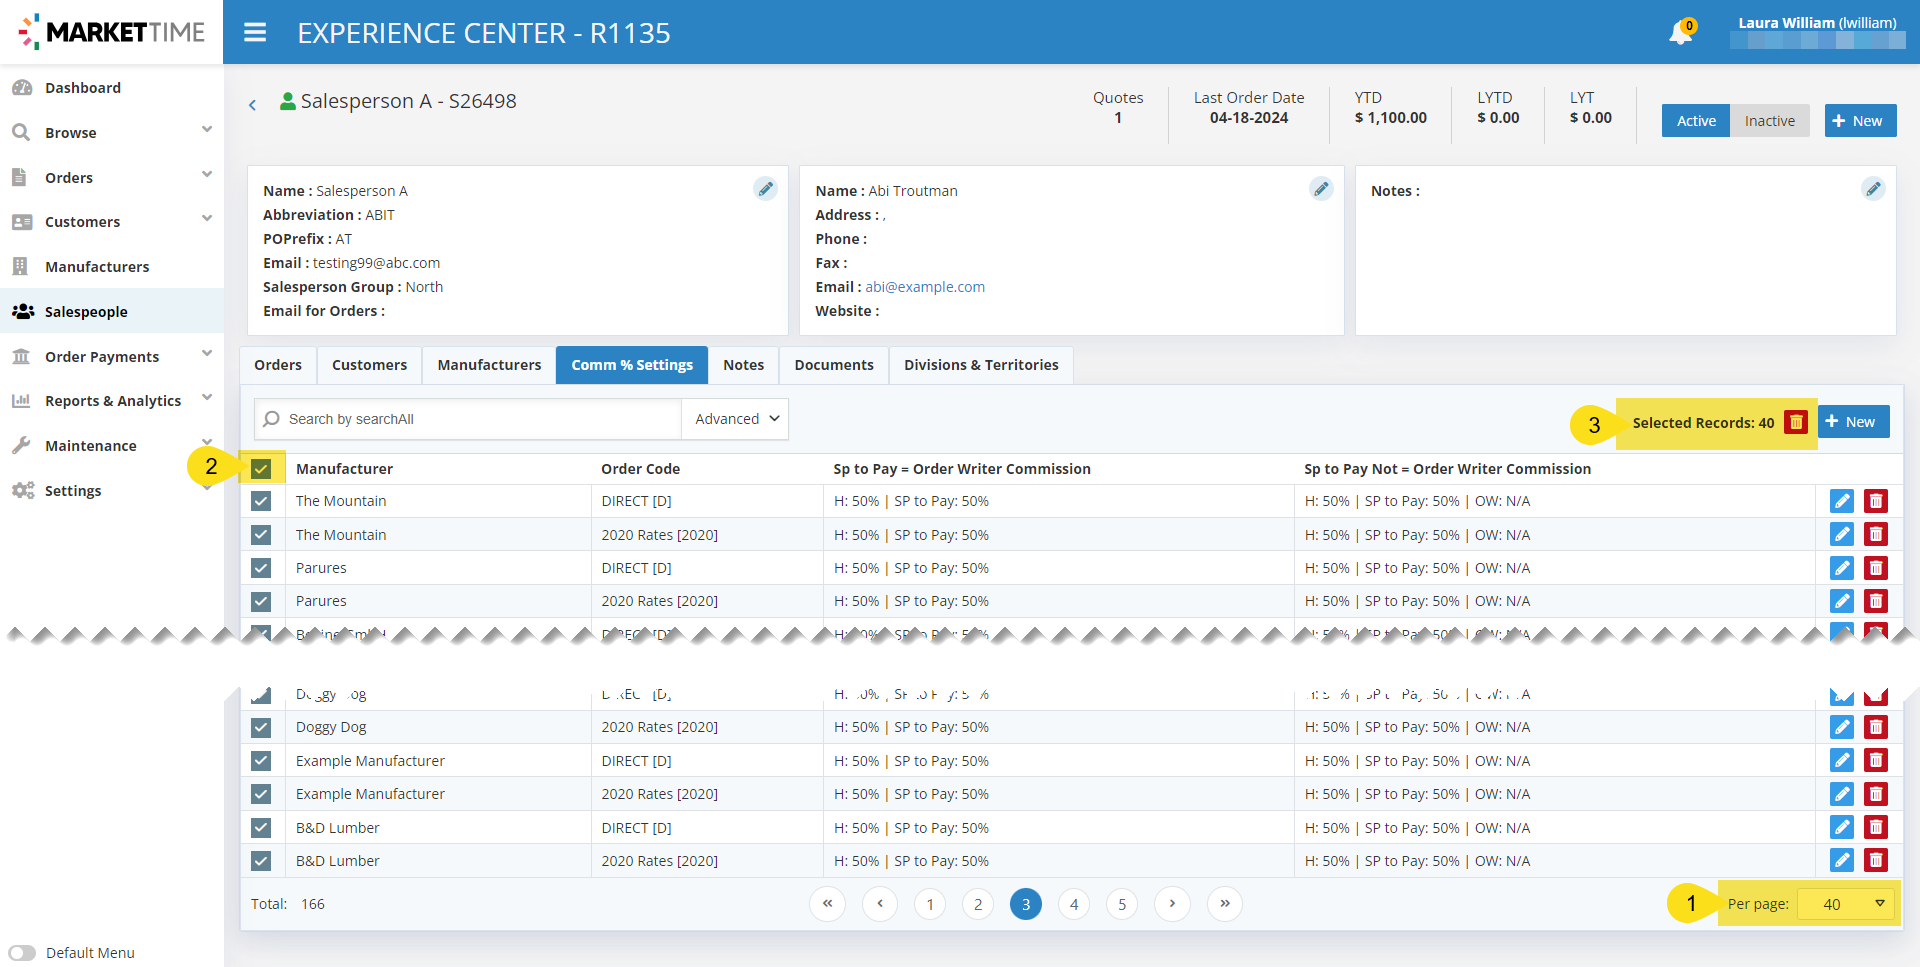Screen dimensions: 1920x967
Task: Switch to the Orders tab
Action: pos(278,365)
